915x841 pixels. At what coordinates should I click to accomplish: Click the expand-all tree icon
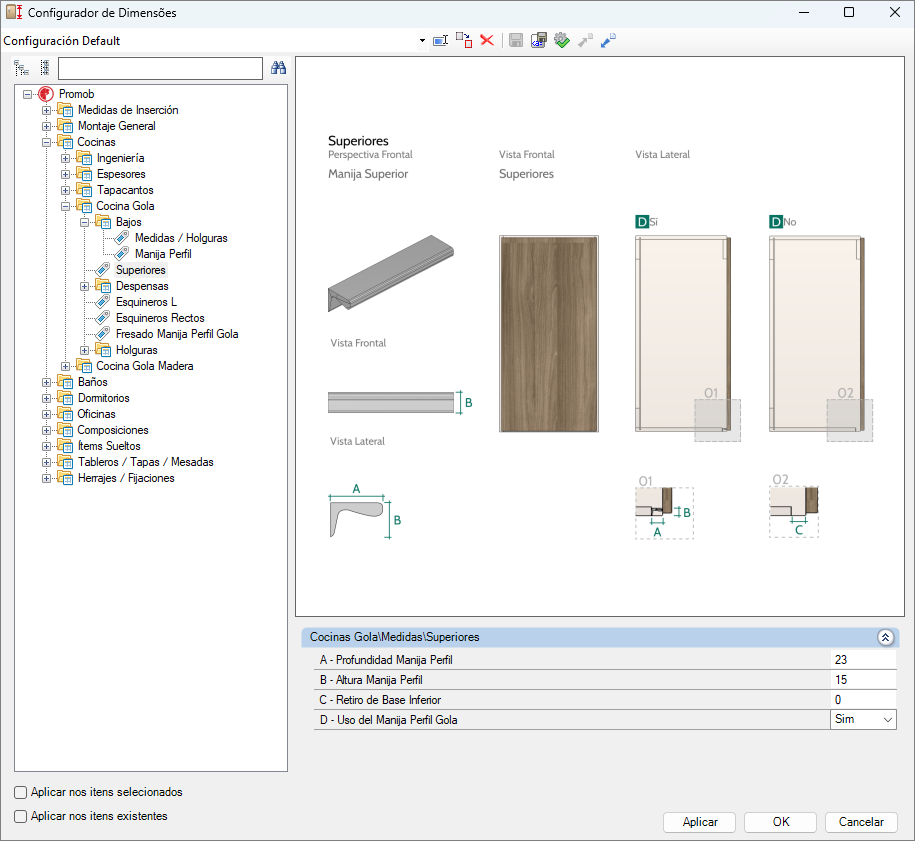coord(22,68)
